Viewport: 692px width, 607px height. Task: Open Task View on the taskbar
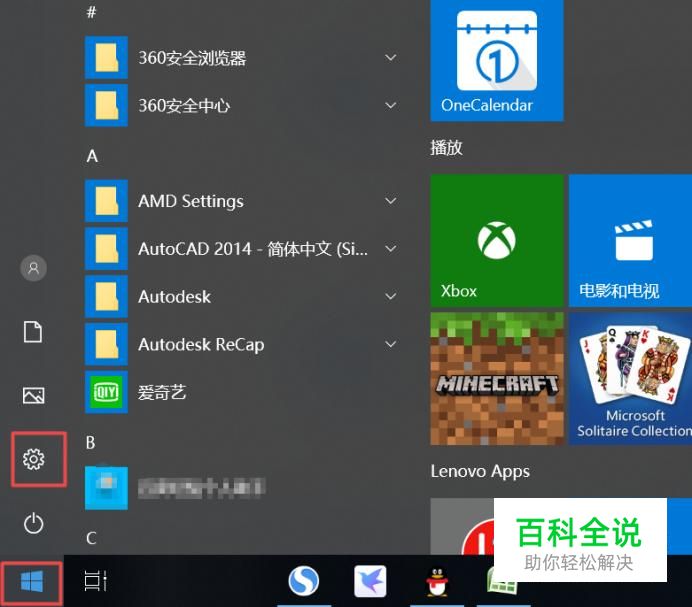point(95,581)
